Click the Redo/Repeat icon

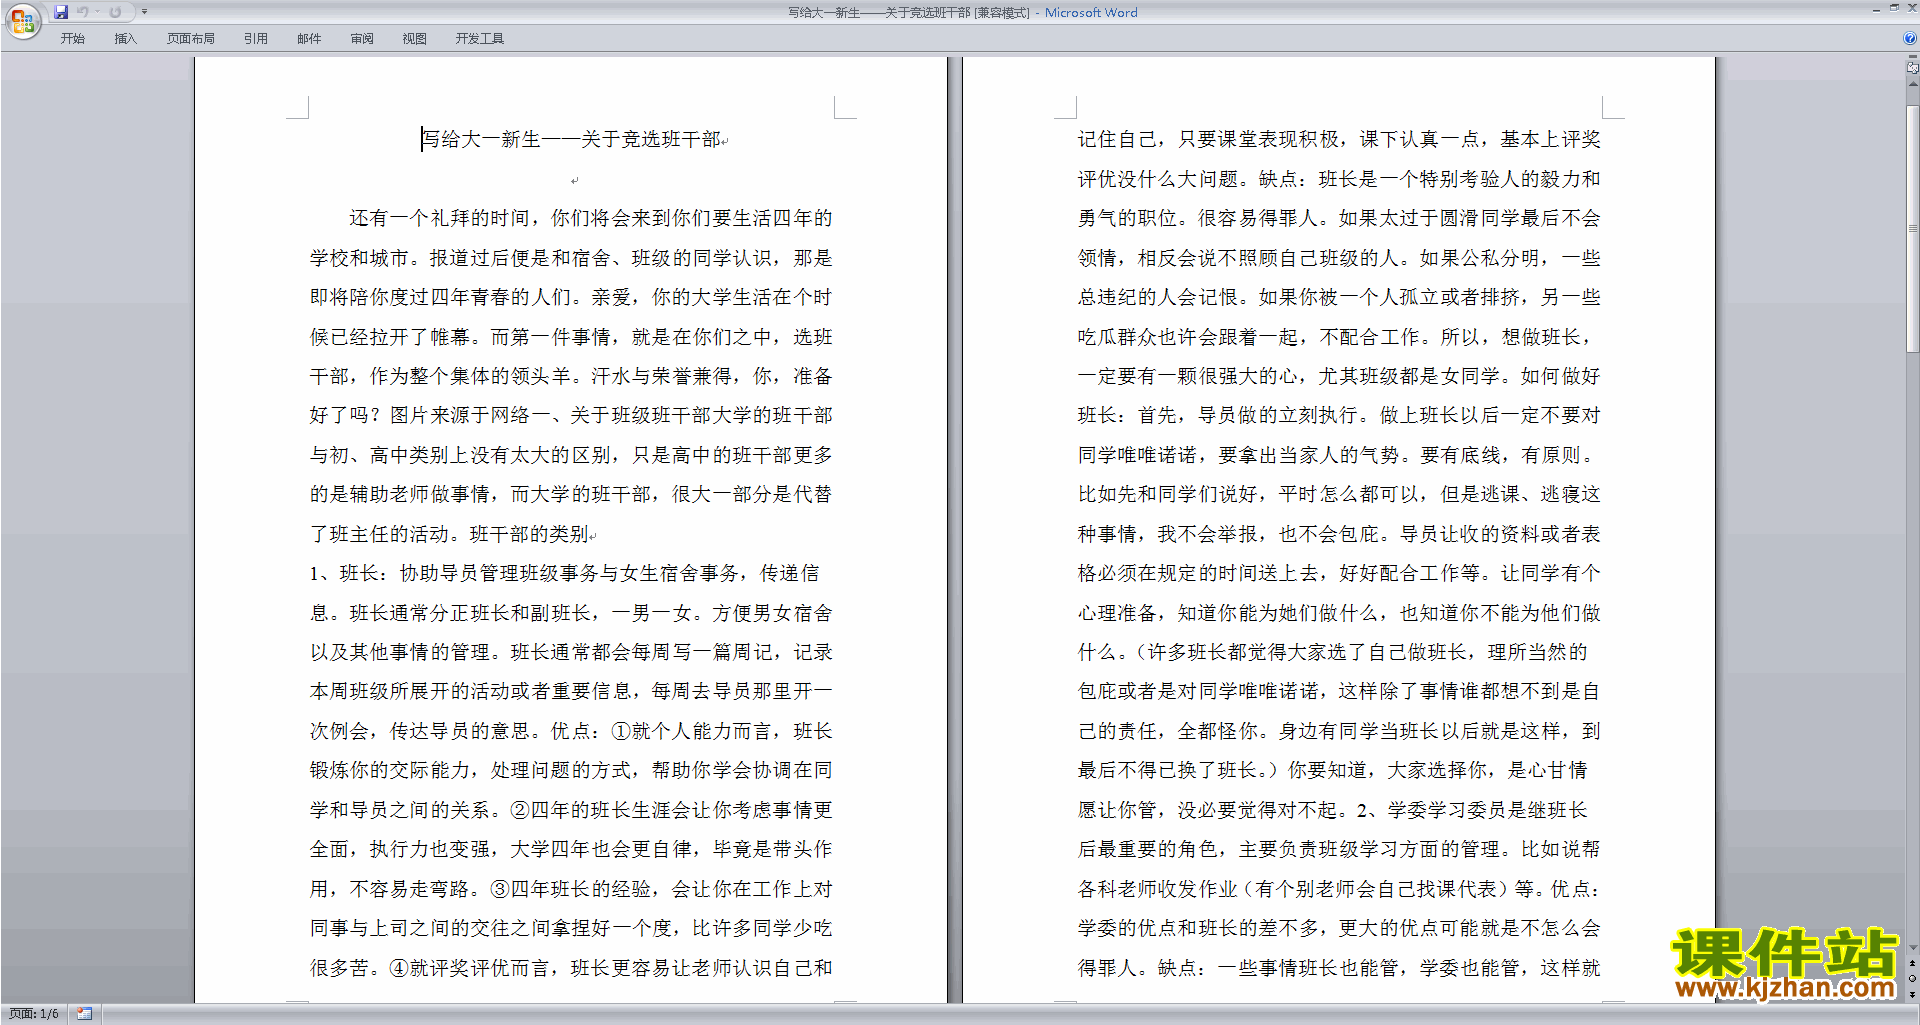115,12
